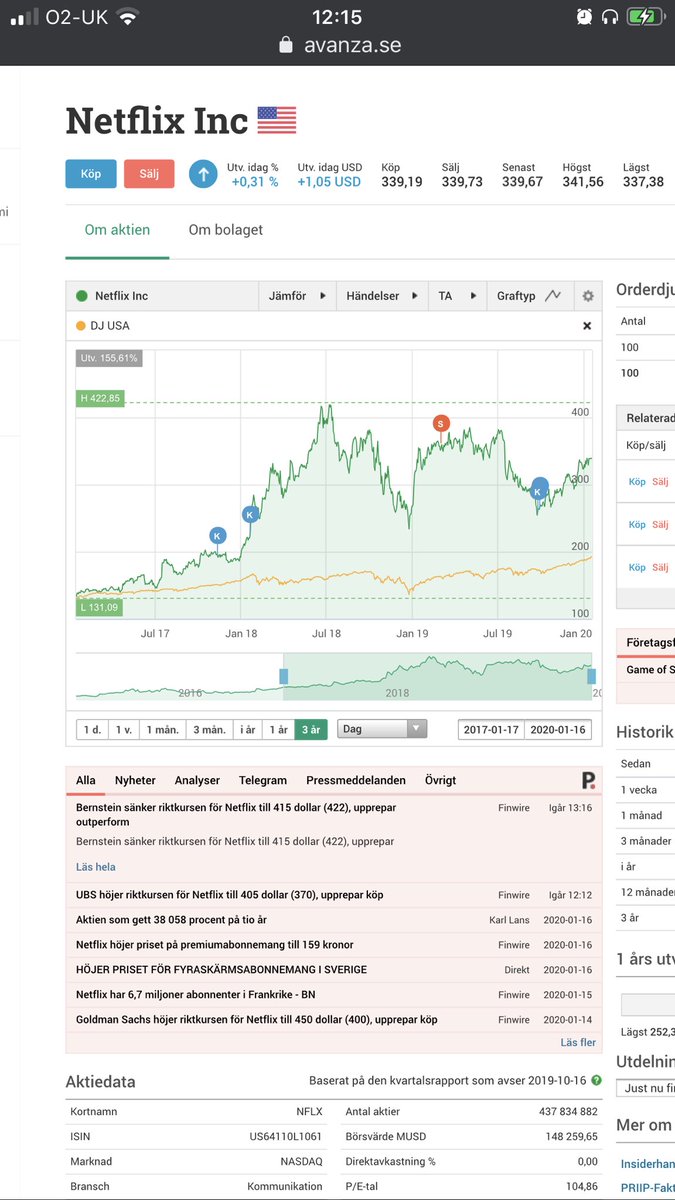Tap the US flag next to Netflix Inc
This screenshot has height=1200, width=675.
pyautogui.click(x=277, y=120)
